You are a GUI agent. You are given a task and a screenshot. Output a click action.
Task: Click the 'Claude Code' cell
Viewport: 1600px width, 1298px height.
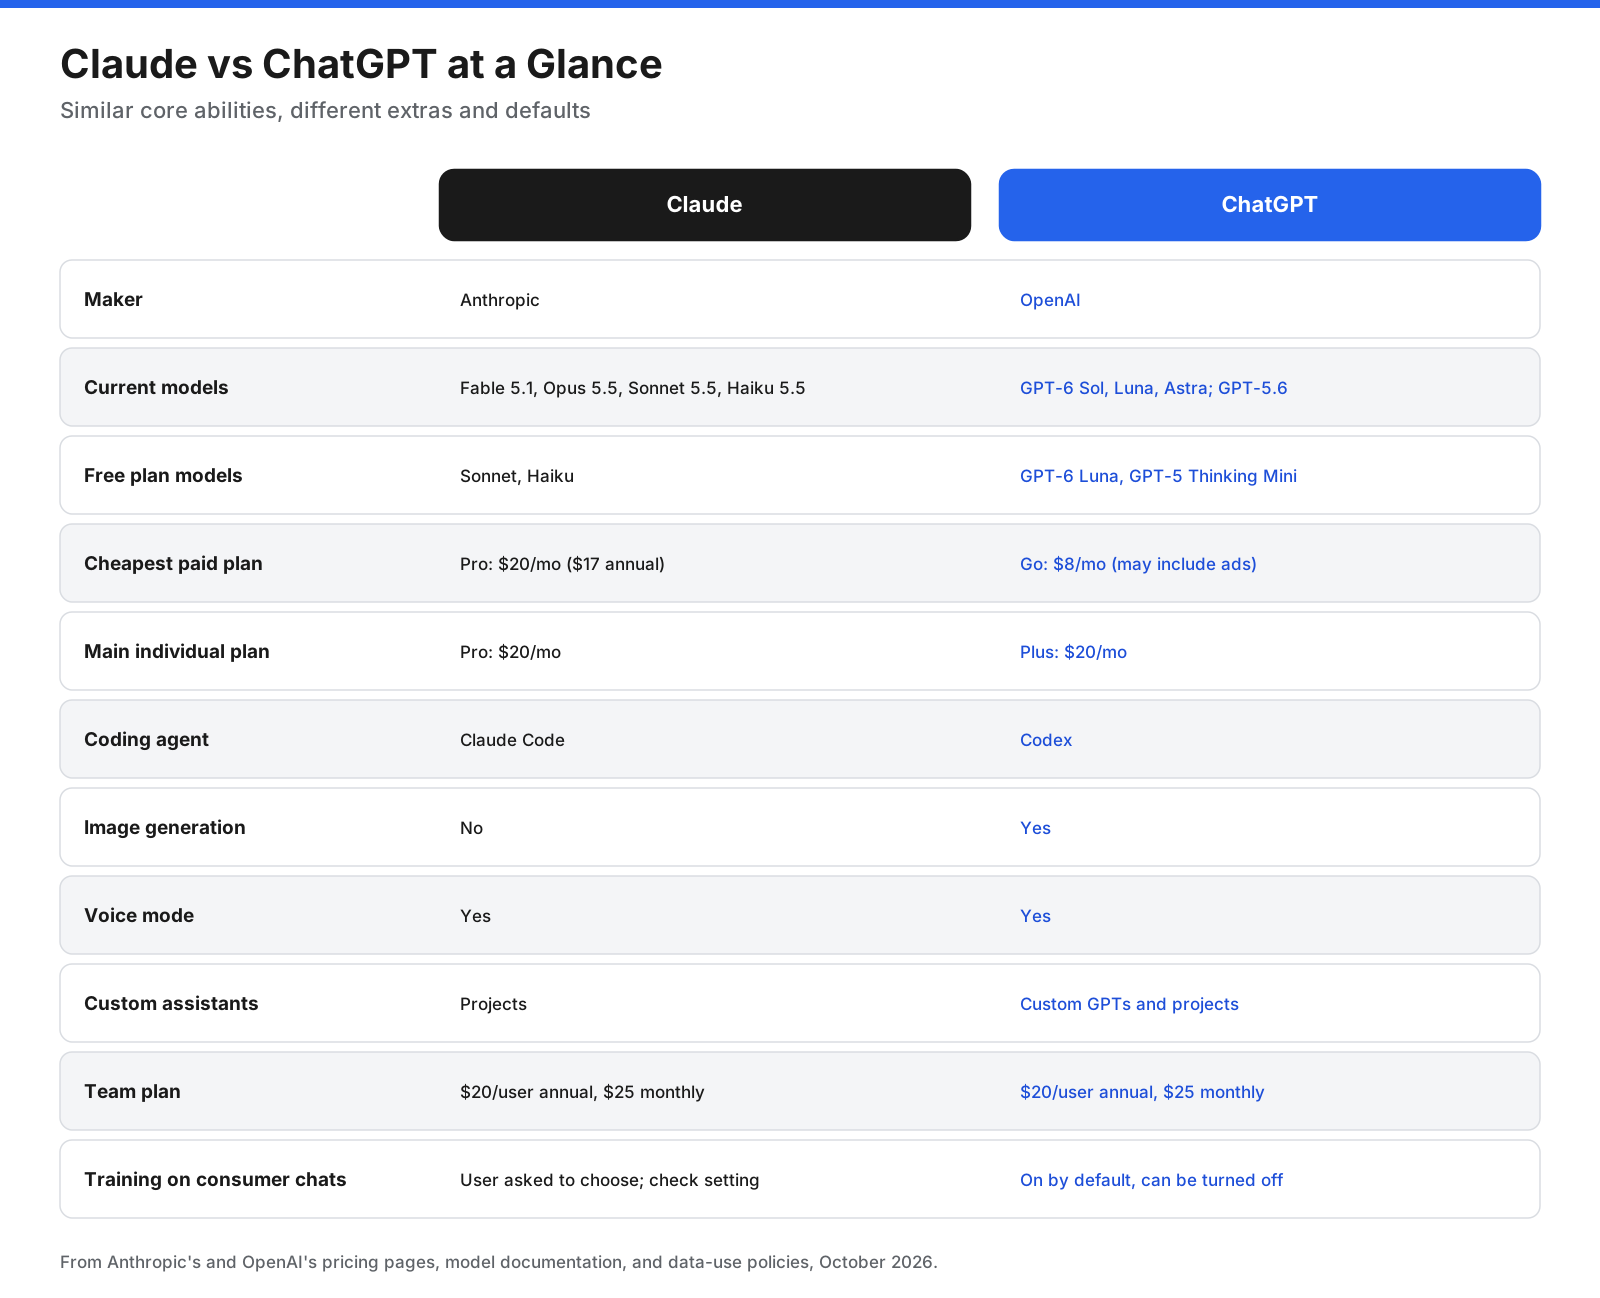click(x=512, y=740)
